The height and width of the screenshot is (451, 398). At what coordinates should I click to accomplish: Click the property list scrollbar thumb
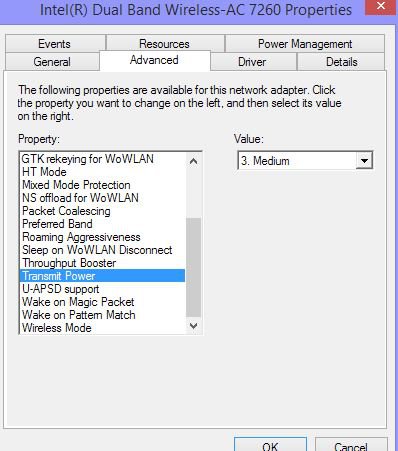(x=193, y=267)
